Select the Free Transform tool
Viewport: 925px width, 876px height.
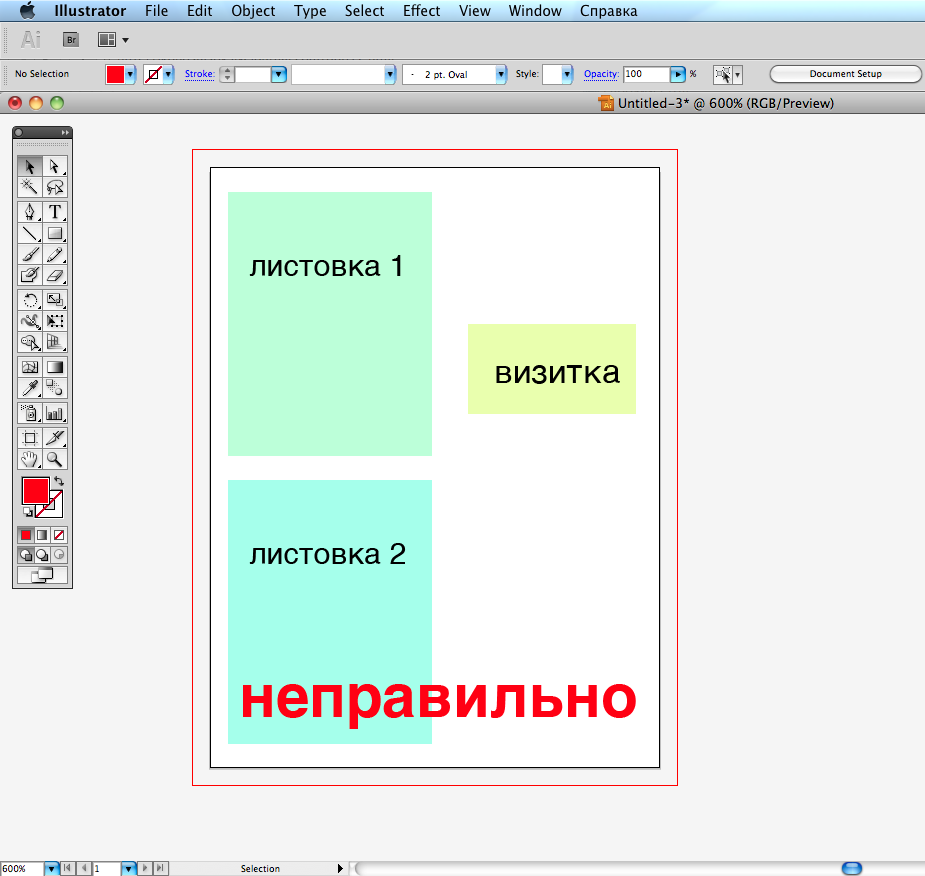pos(55,321)
